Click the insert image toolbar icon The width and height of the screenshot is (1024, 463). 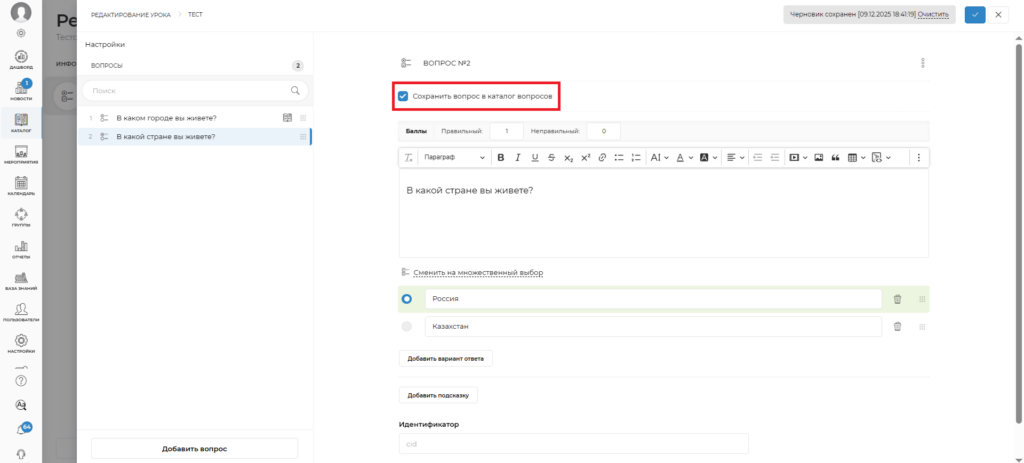tap(818, 158)
